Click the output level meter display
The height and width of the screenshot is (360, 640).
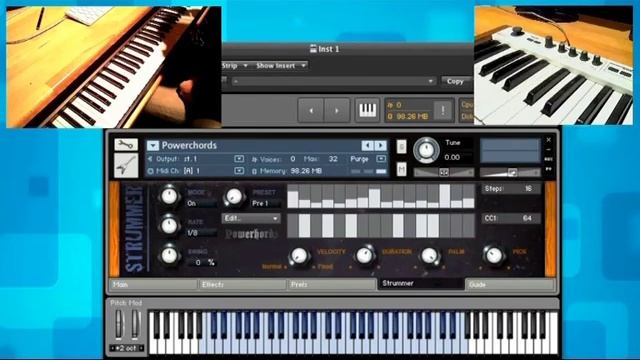tap(510, 151)
